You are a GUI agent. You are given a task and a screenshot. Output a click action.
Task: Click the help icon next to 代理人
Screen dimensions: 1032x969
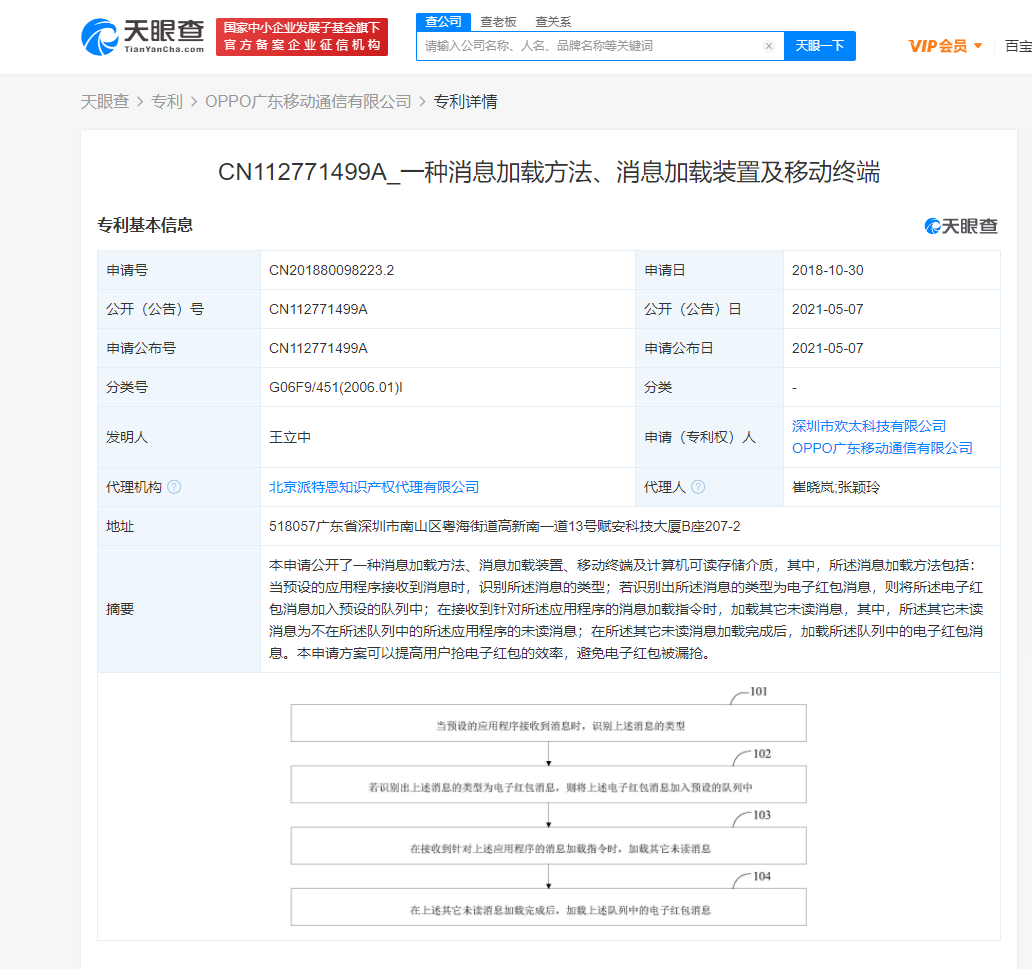(698, 487)
